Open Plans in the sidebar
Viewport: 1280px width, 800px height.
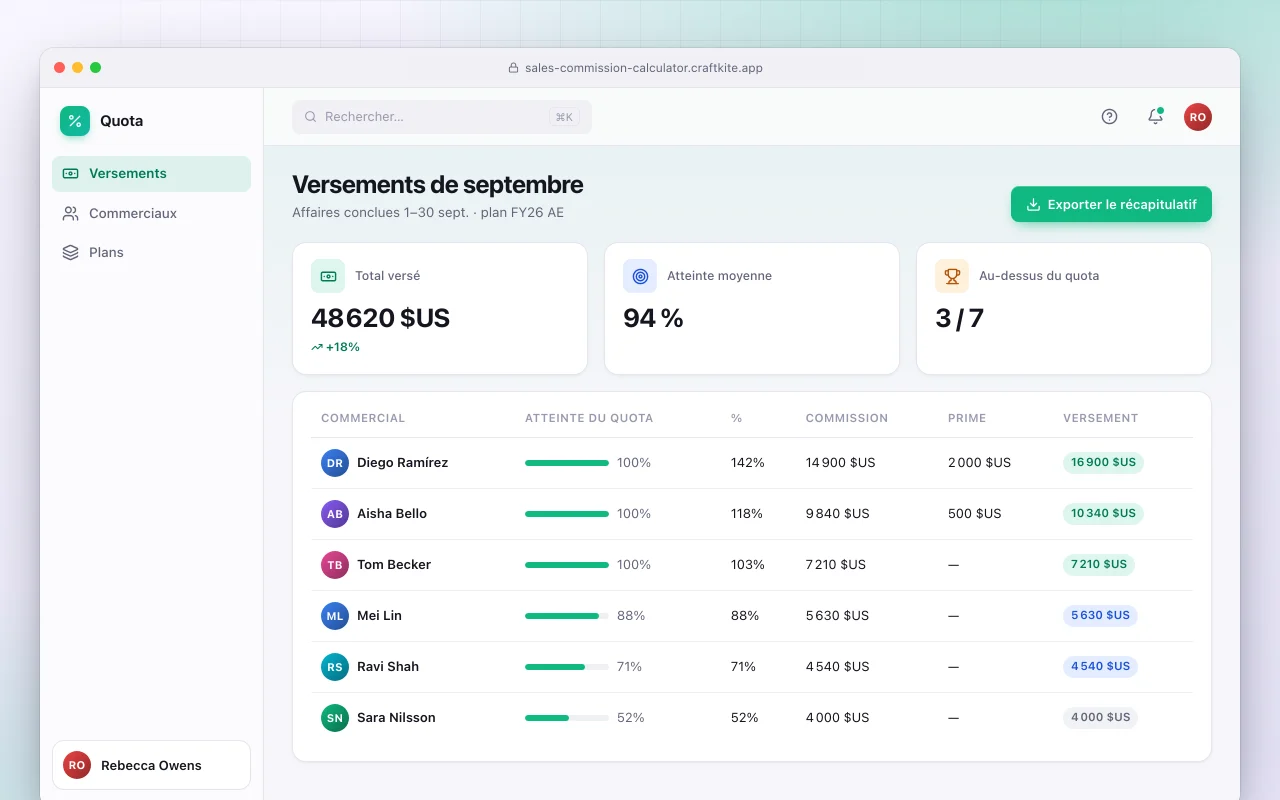pyautogui.click(x=151, y=252)
